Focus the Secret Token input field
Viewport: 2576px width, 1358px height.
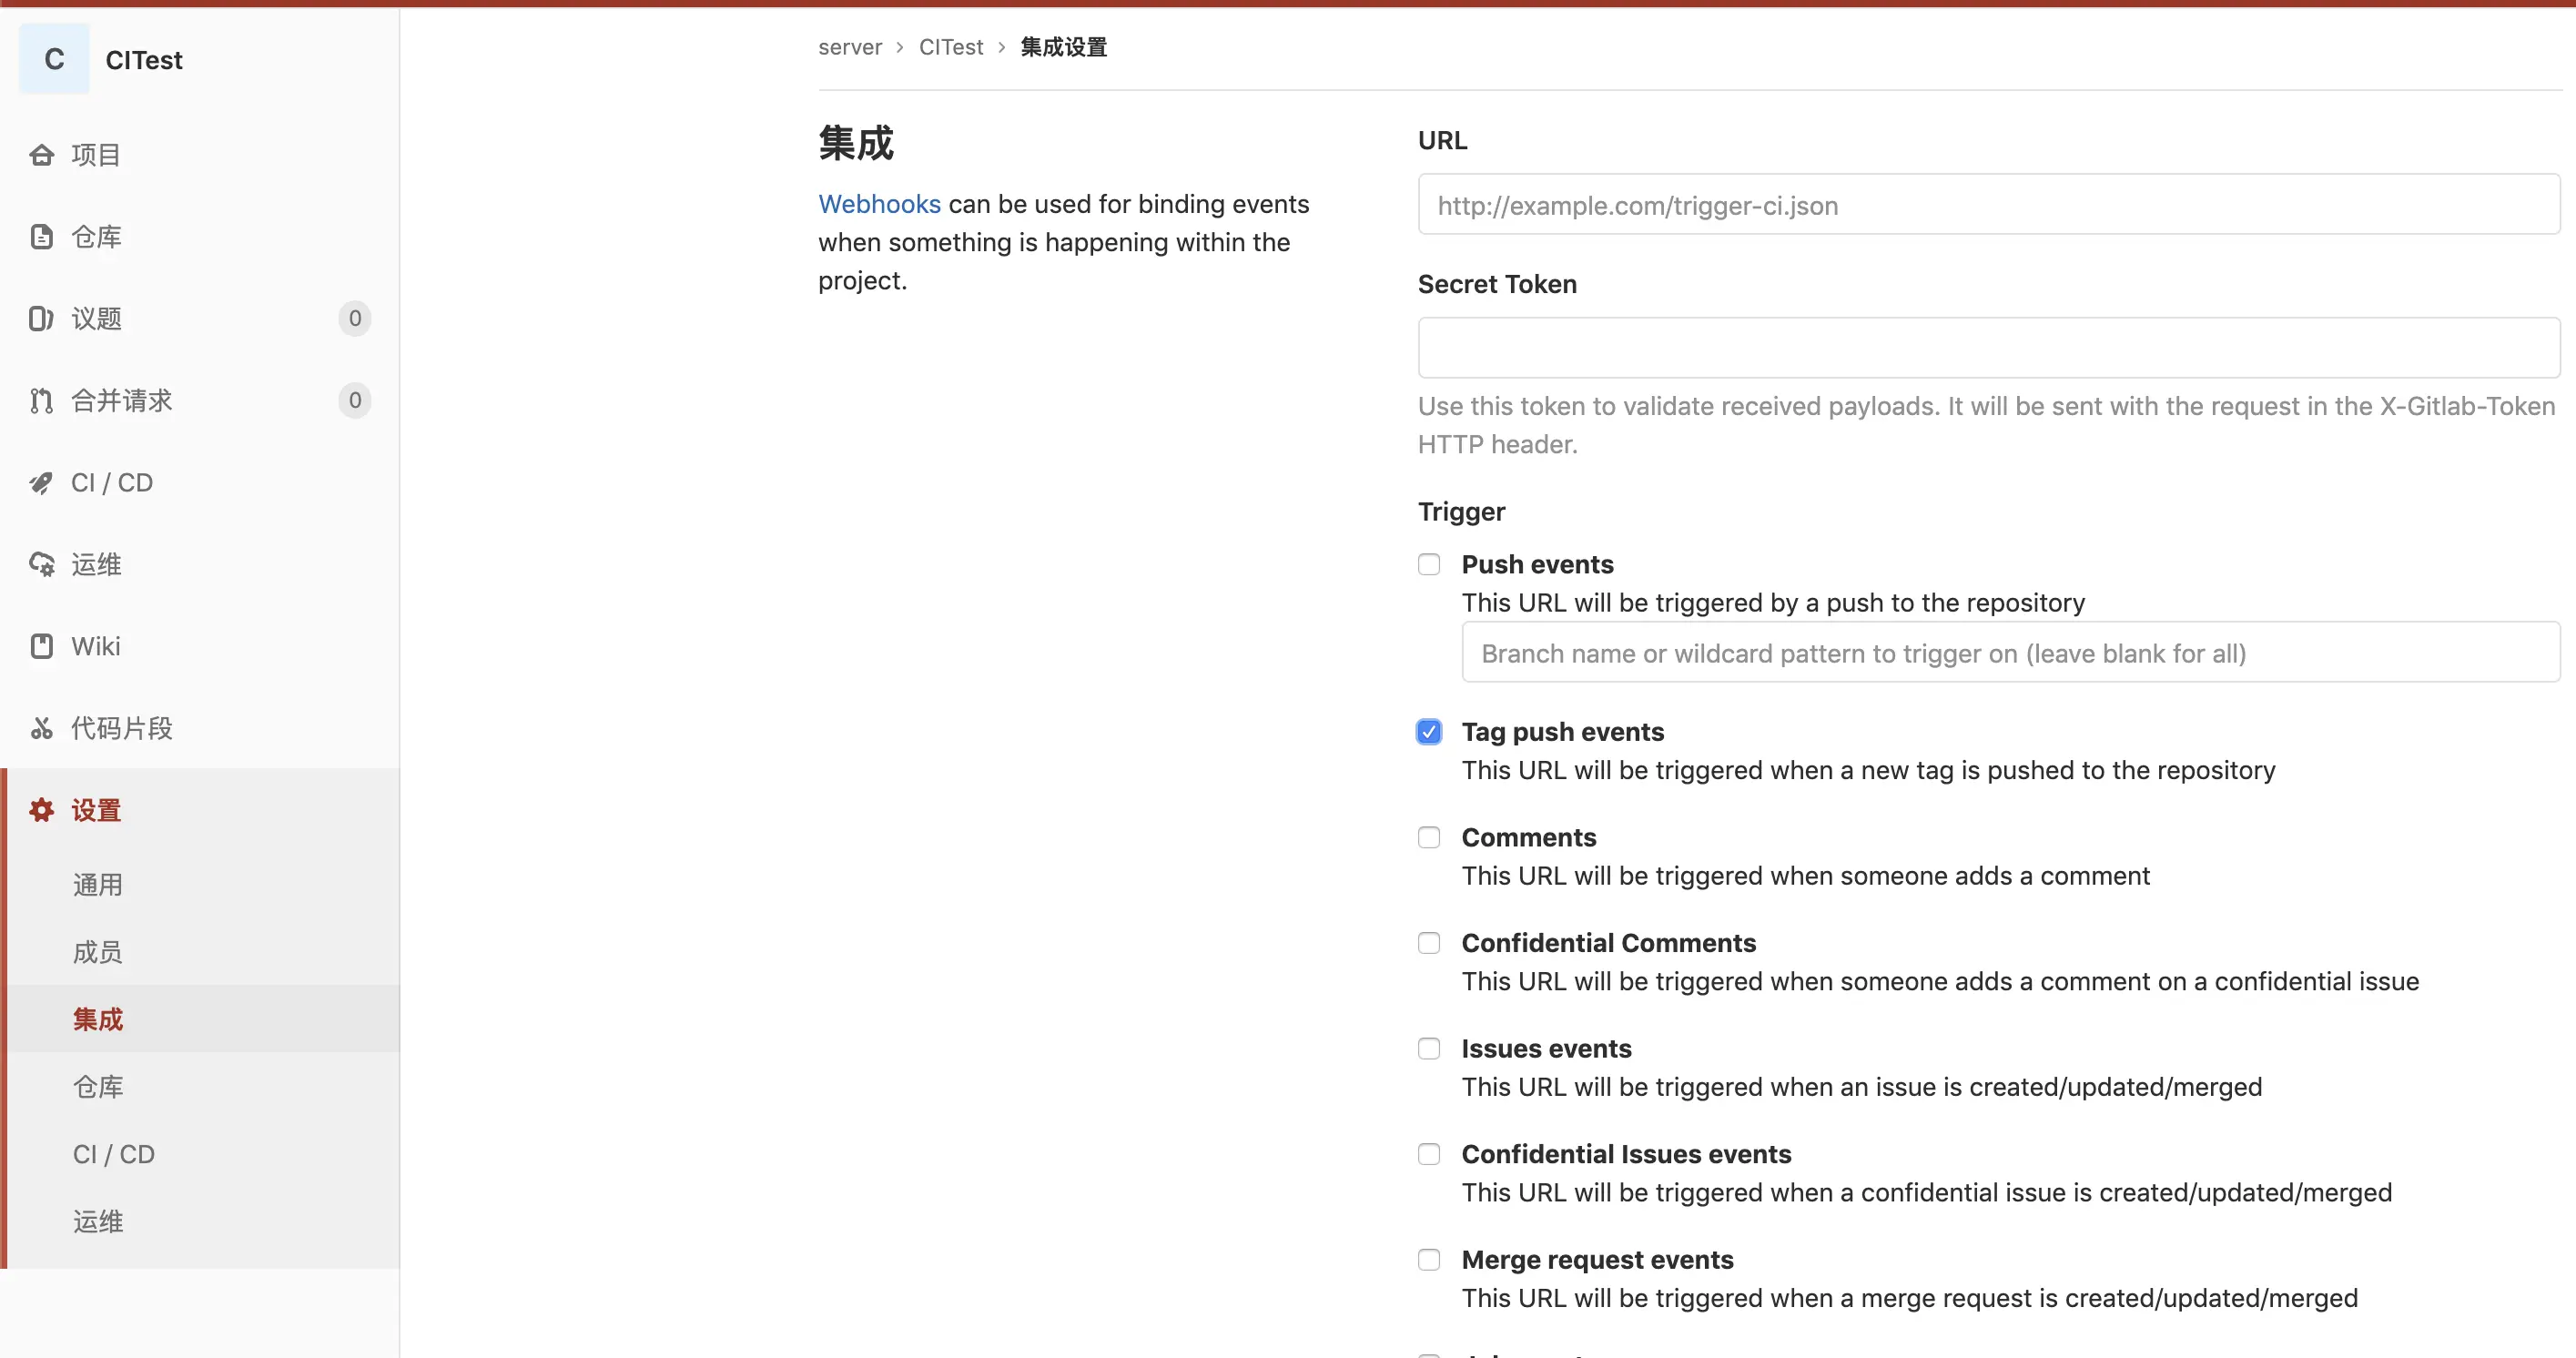click(1988, 348)
